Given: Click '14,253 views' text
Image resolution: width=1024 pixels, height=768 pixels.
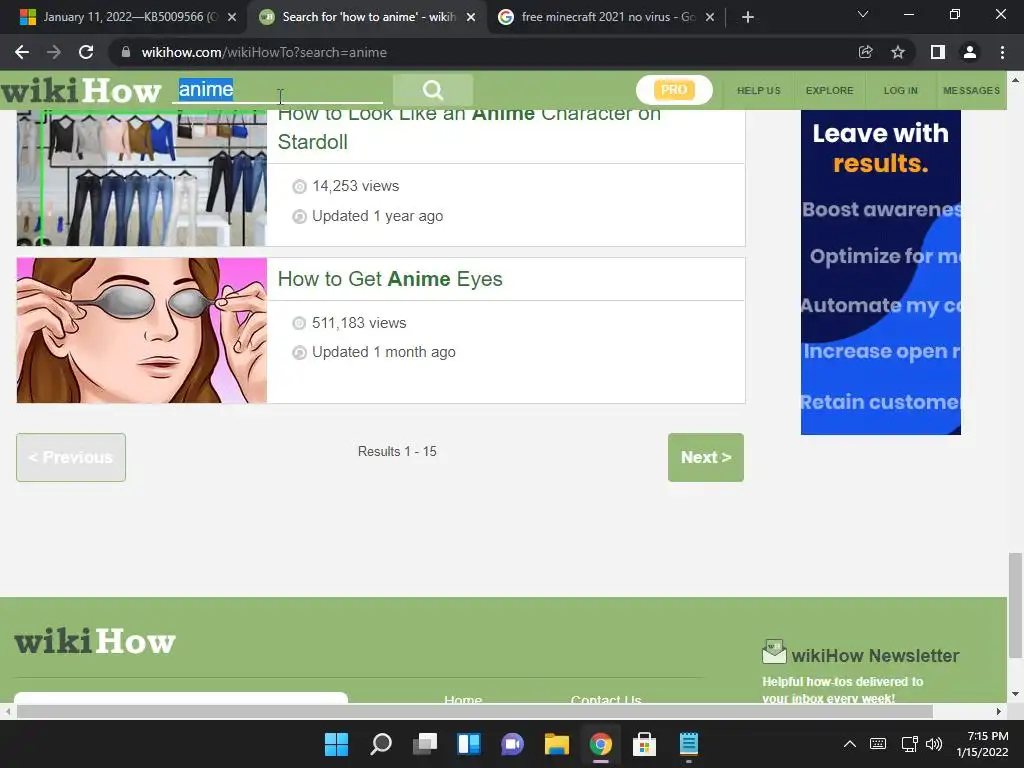Looking at the screenshot, I should click(x=355, y=186).
